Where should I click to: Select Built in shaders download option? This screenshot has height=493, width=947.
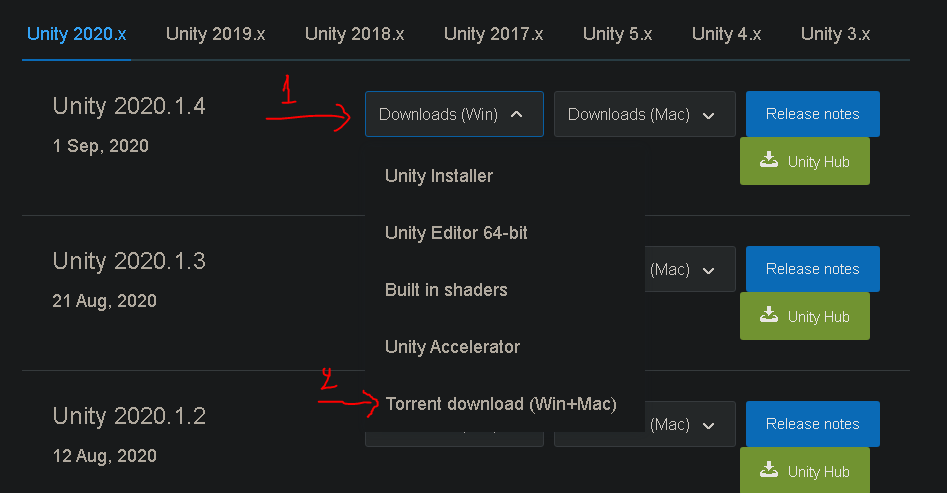click(x=446, y=290)
